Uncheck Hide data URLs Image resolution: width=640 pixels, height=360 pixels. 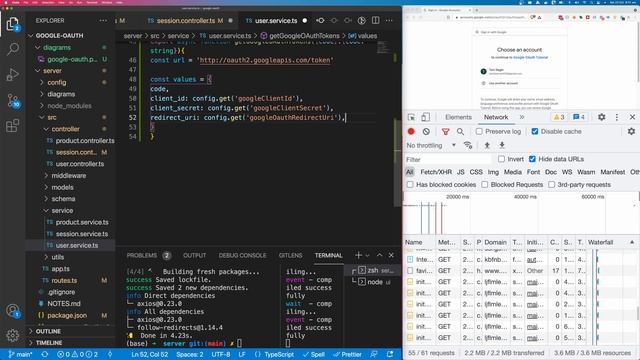(532, 159)
